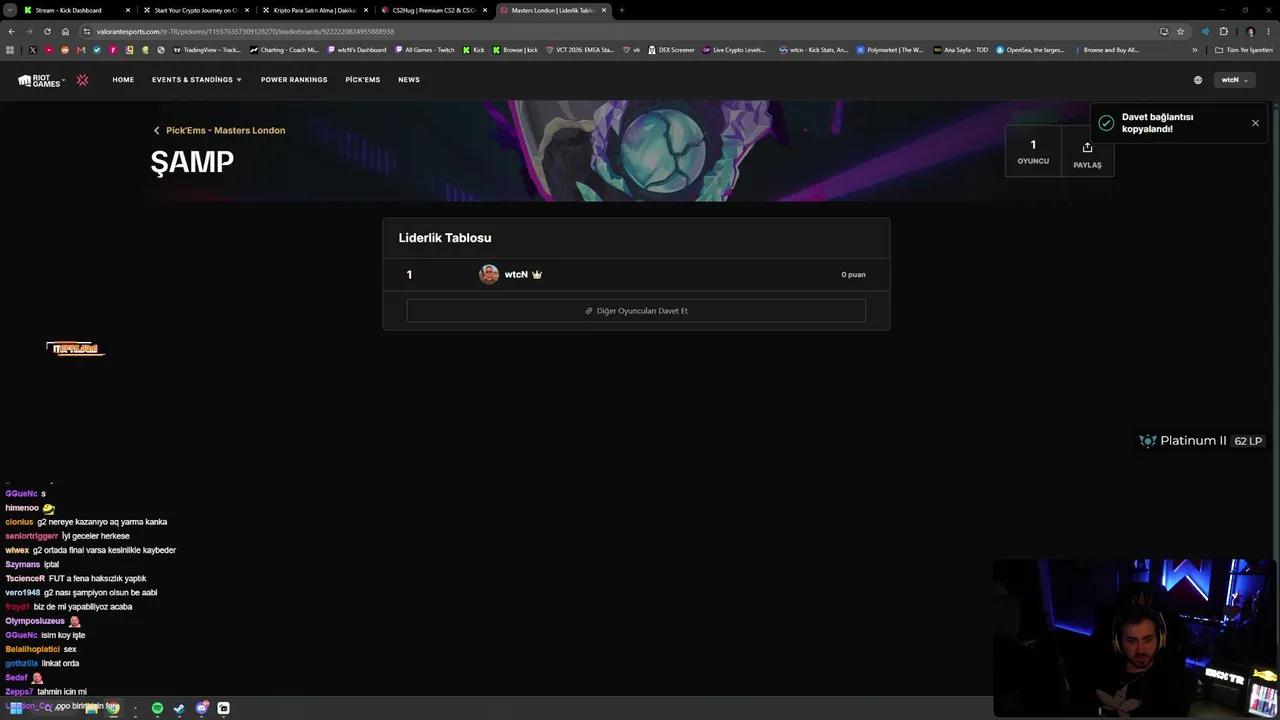The height and width of the screenshot is (720, 1280).
Task: Open the PICK'EMS nav item
Action: click(x=363, y=80)
